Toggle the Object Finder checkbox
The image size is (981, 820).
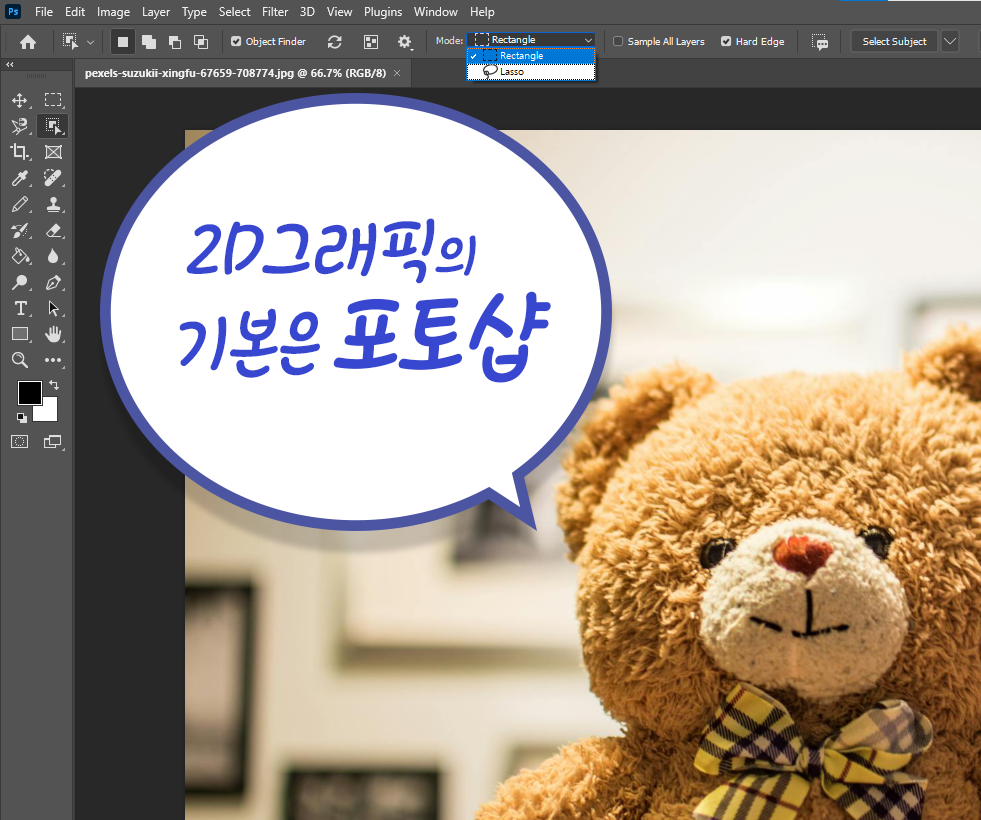(x=236, y=41)
